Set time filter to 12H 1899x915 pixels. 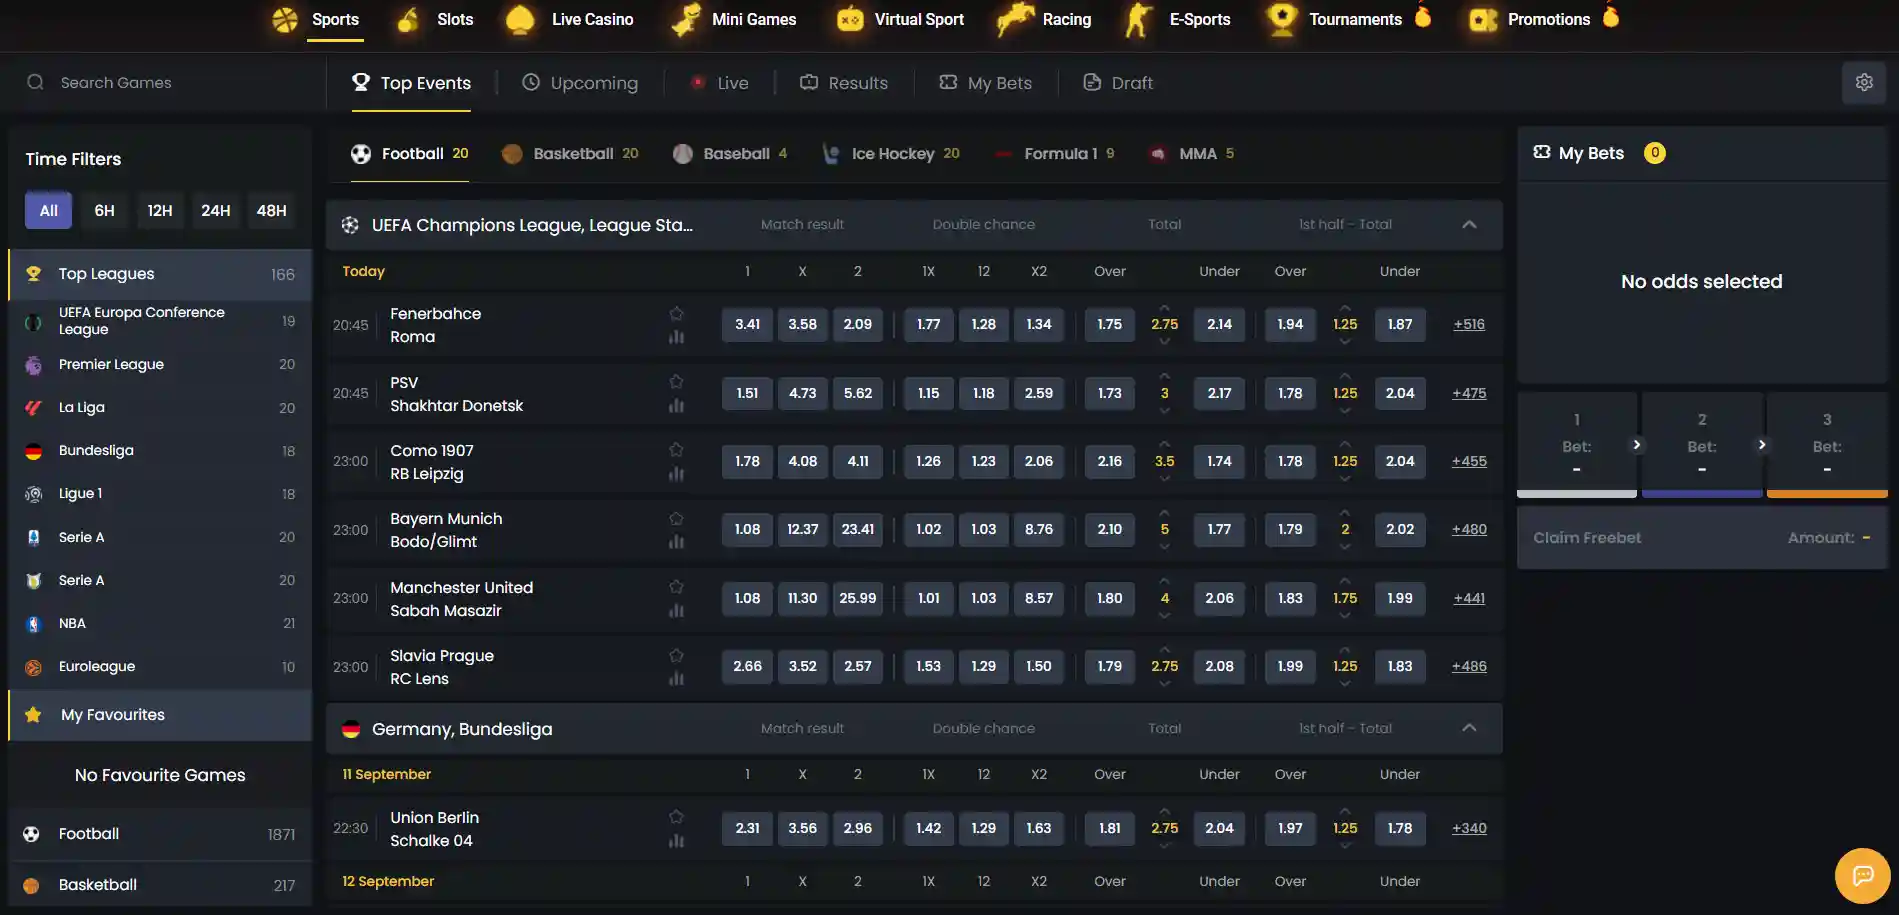coord(160,211)
